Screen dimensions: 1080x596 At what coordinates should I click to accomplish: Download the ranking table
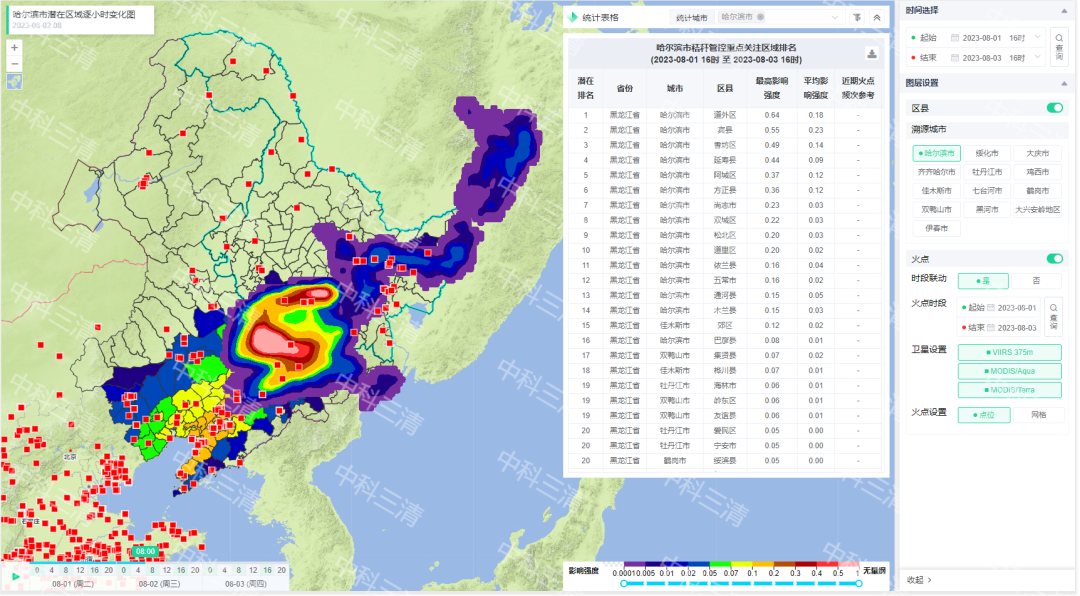tap(871, 53)
